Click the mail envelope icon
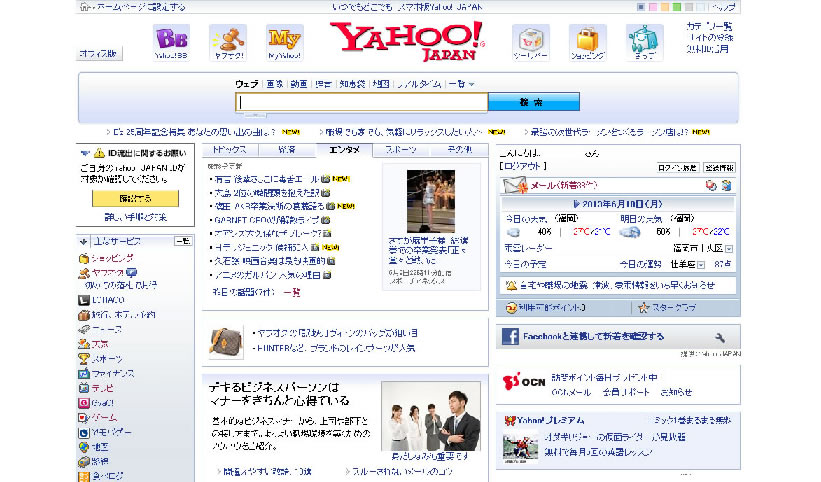 (x=515, y=185)
